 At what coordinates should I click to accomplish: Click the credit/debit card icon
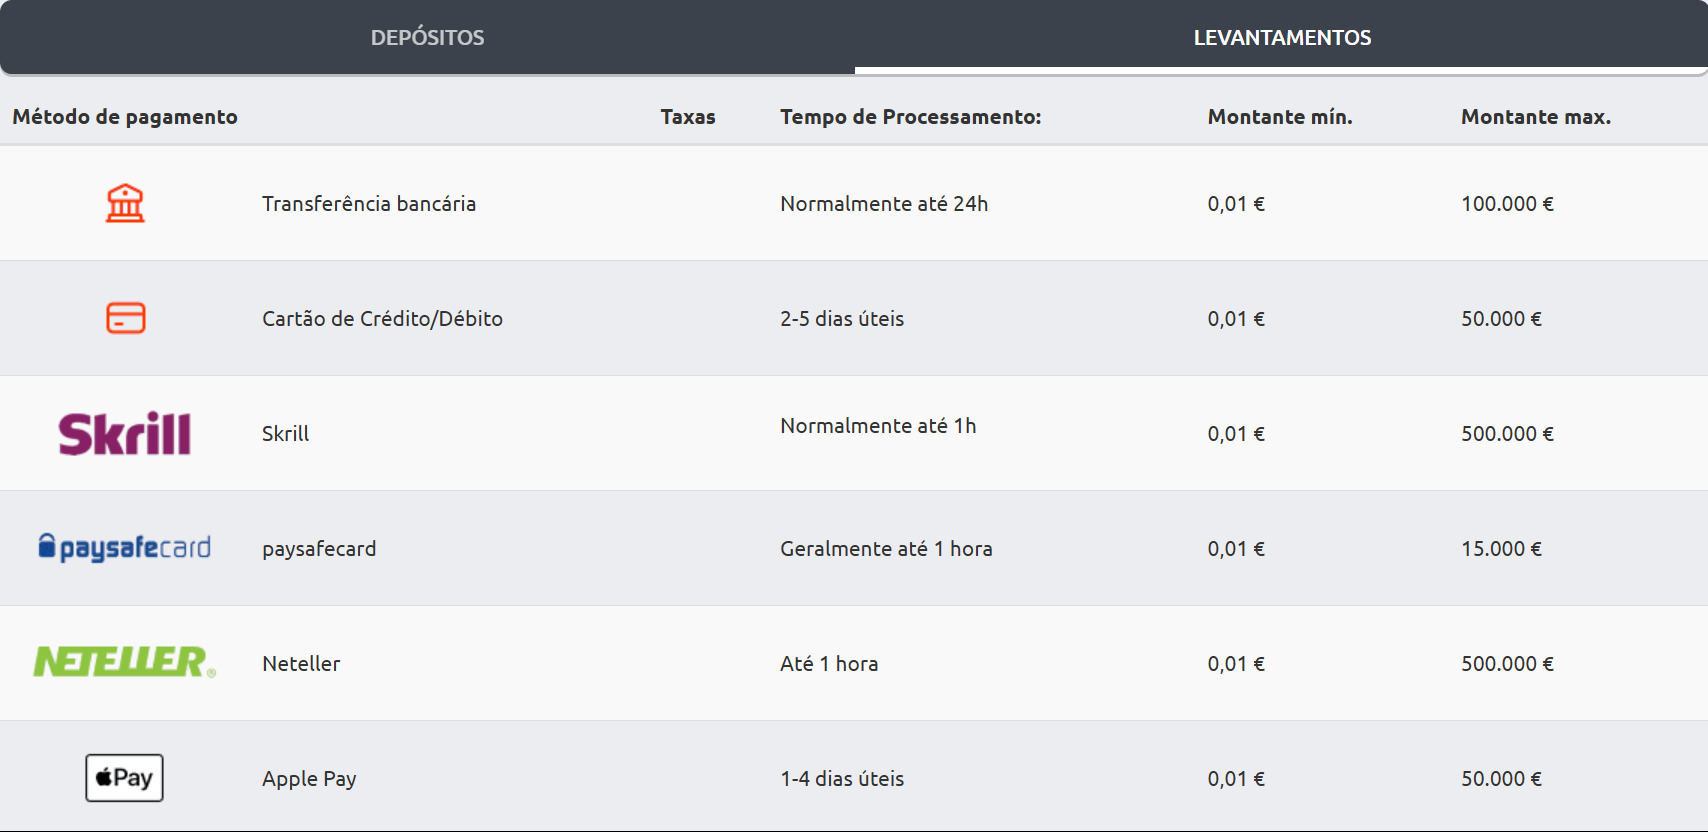pos(125,318)
